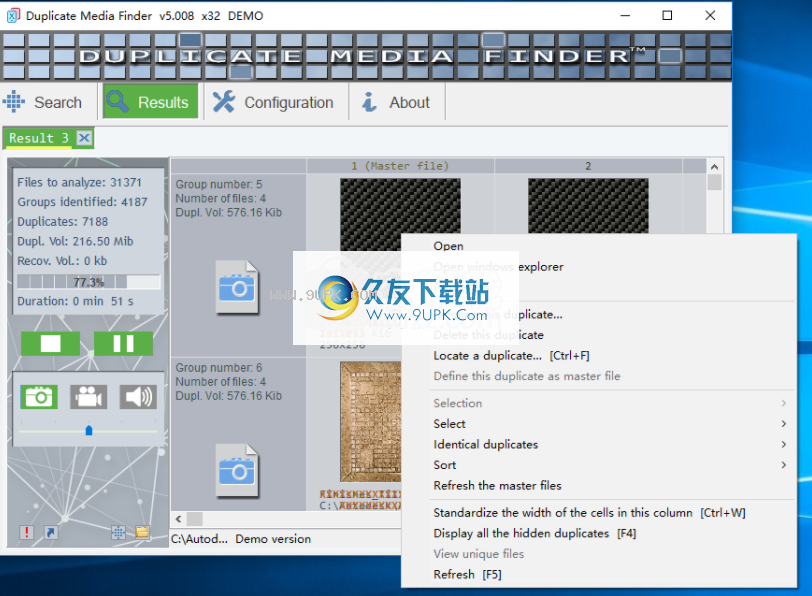Choose Refresh [F5] from the menu
This screenshot has width=812, height=596.
pos(599,575)
